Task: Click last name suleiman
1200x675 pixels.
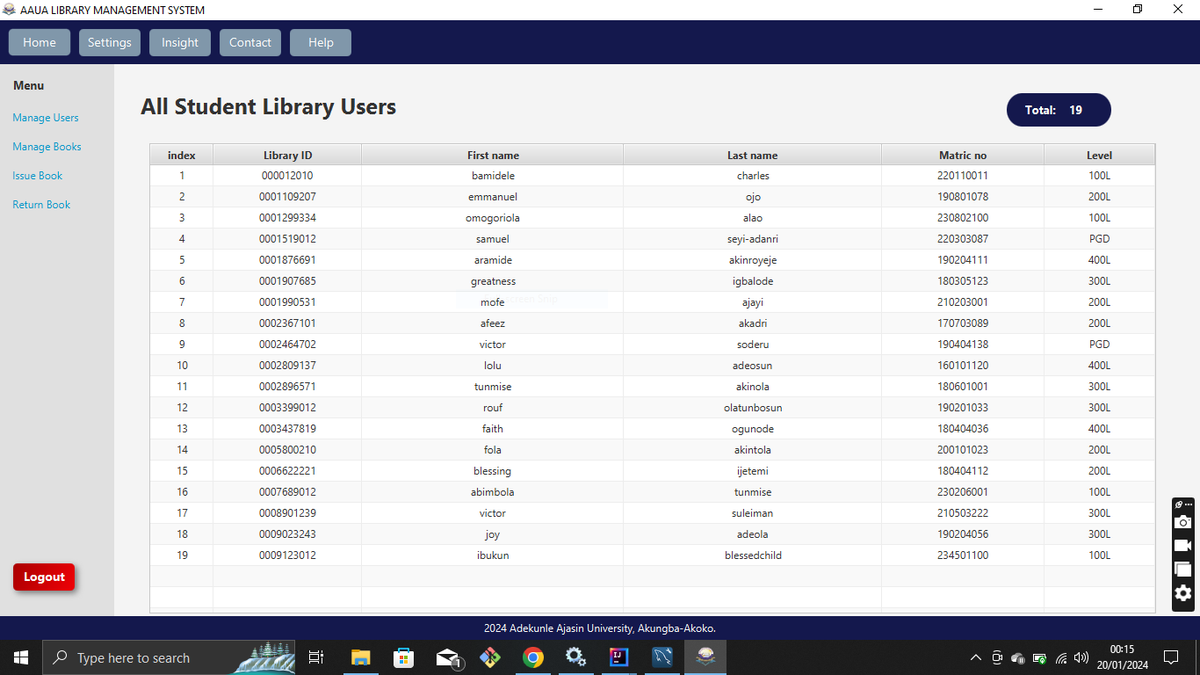Action: [752, 513]
